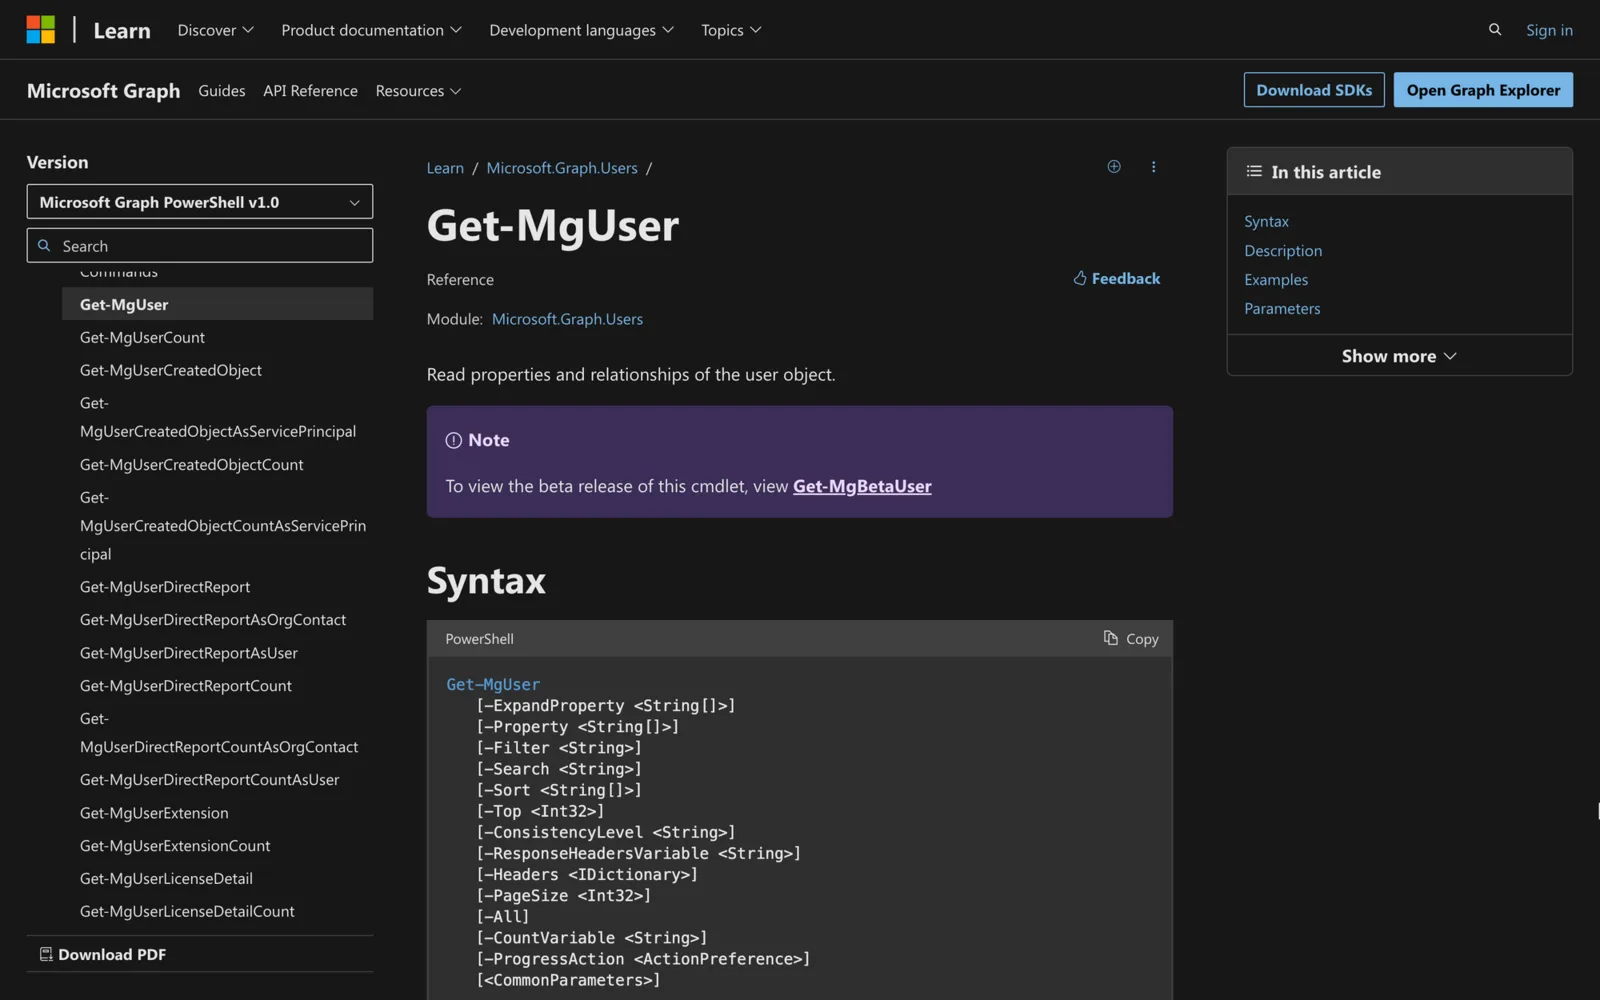Expand the Discover menu

point(215,30)
